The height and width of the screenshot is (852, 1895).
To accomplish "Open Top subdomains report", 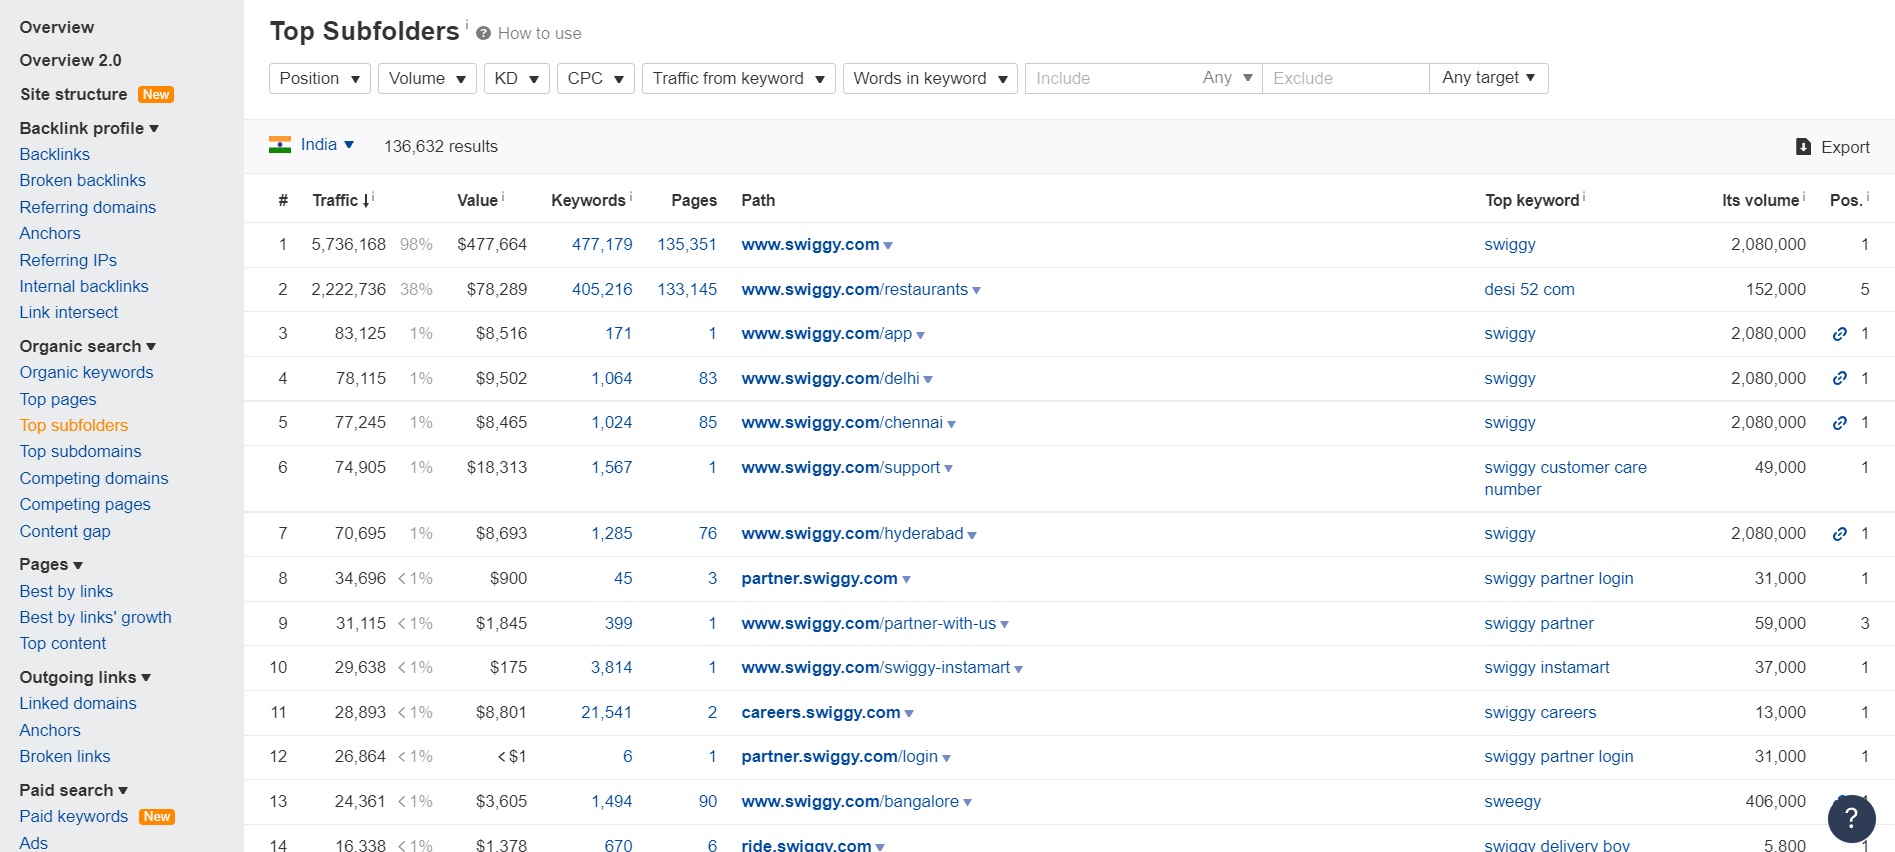I will tap(81, 451).
